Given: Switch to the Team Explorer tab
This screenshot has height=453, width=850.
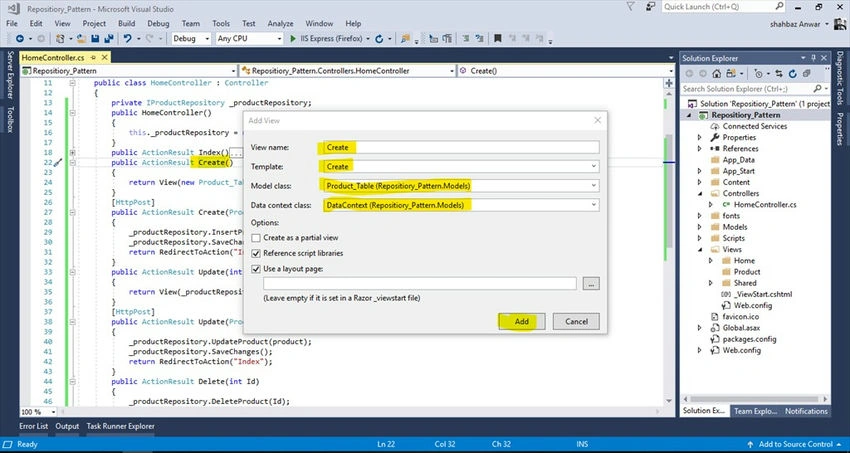Looking at the screenshot, I should pyautogui.click(x=756, y=411).
